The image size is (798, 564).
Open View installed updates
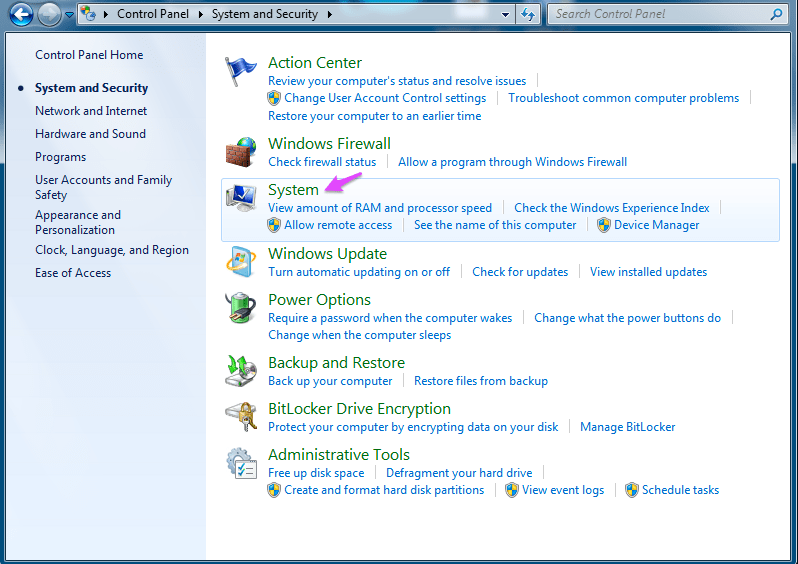(x=648, y=272)
